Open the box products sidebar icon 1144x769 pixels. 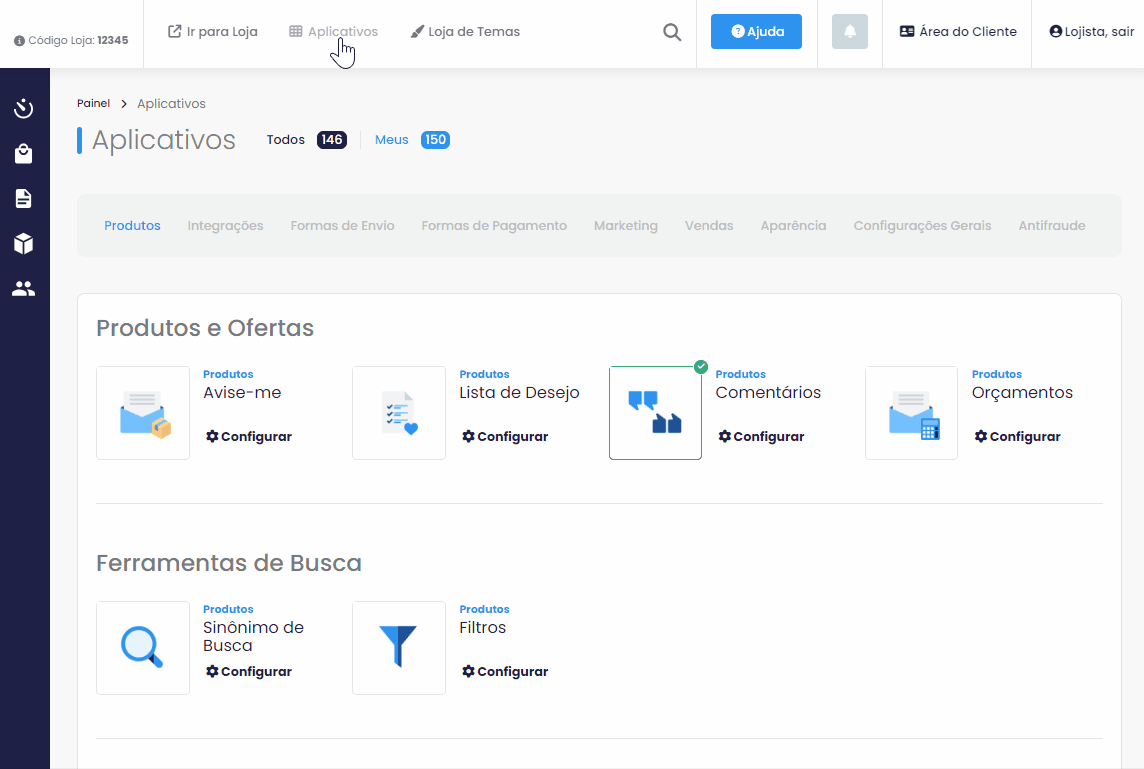pos(24,243)
